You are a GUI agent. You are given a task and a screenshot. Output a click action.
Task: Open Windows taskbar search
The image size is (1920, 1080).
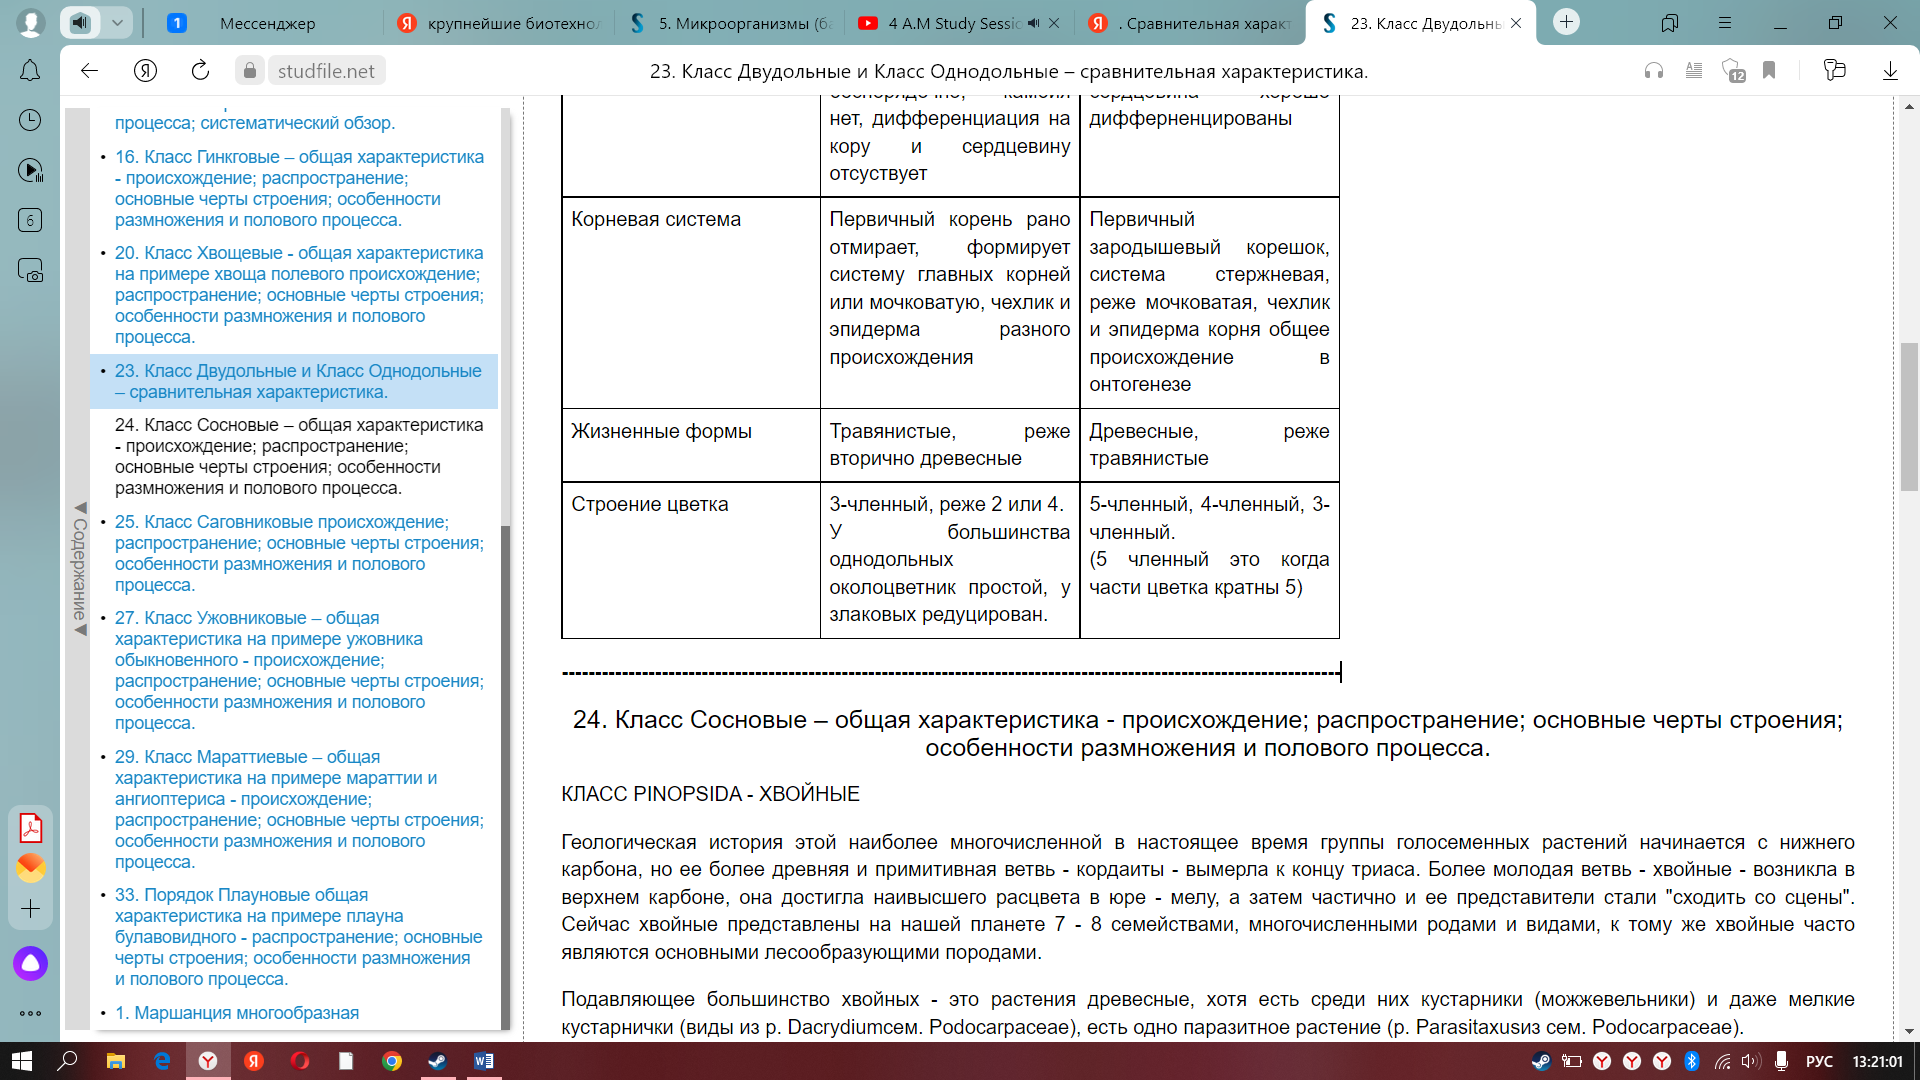click(x=68, y=1061)
